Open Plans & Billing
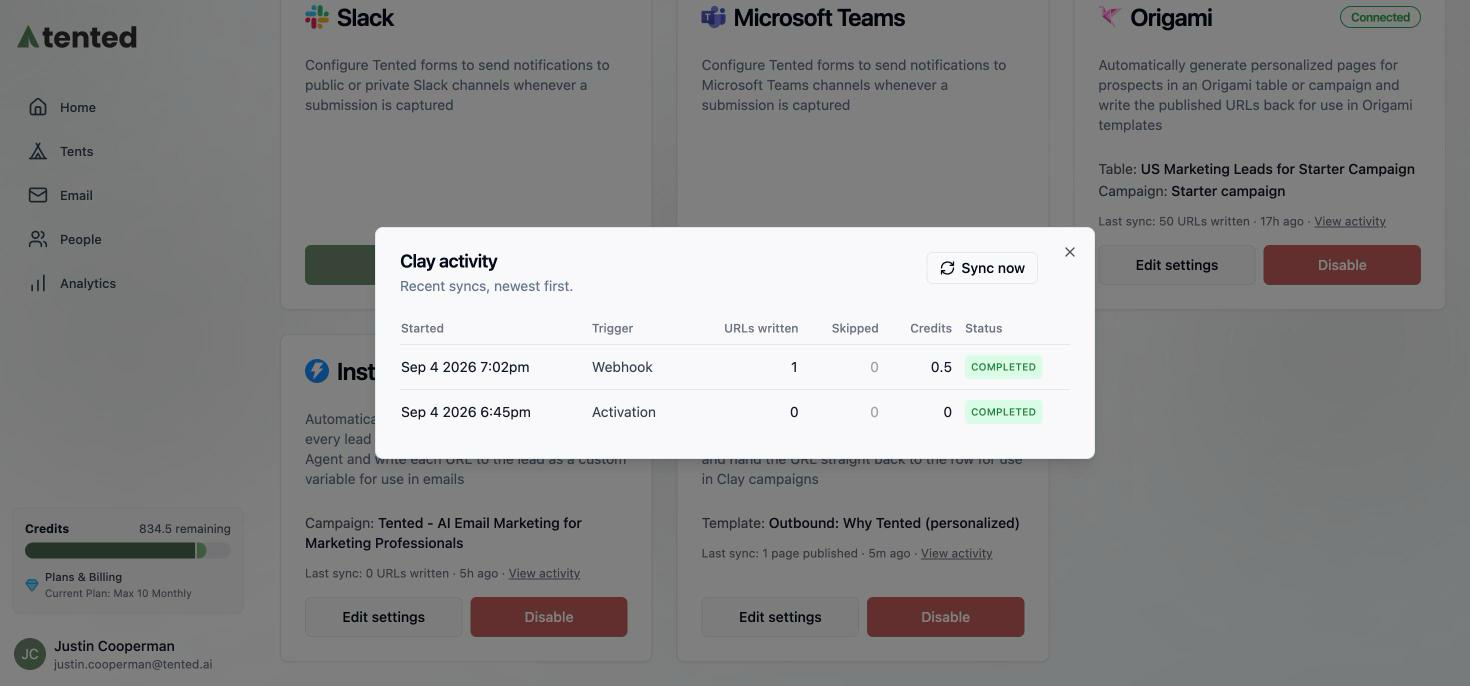This screenshot has height=686, width=1470. pos(83,577)
